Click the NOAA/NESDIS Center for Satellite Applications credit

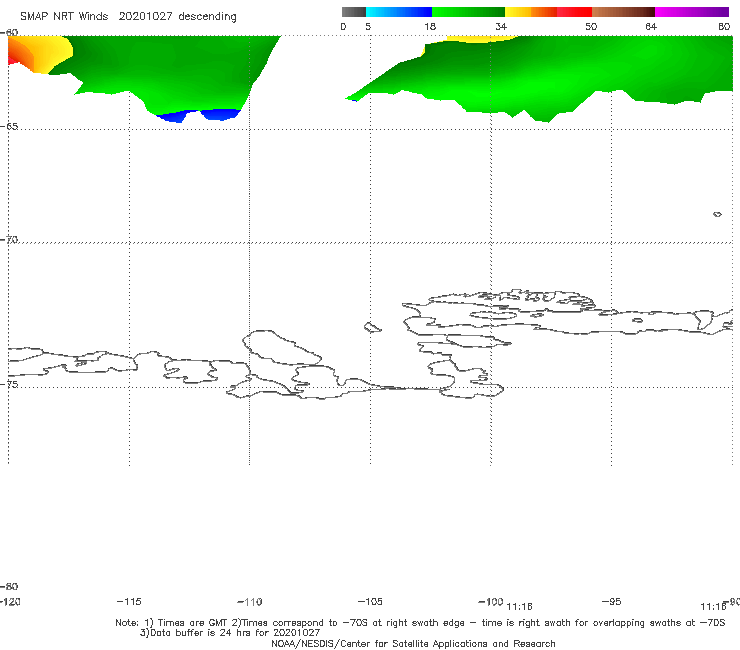tap(413, 643)
